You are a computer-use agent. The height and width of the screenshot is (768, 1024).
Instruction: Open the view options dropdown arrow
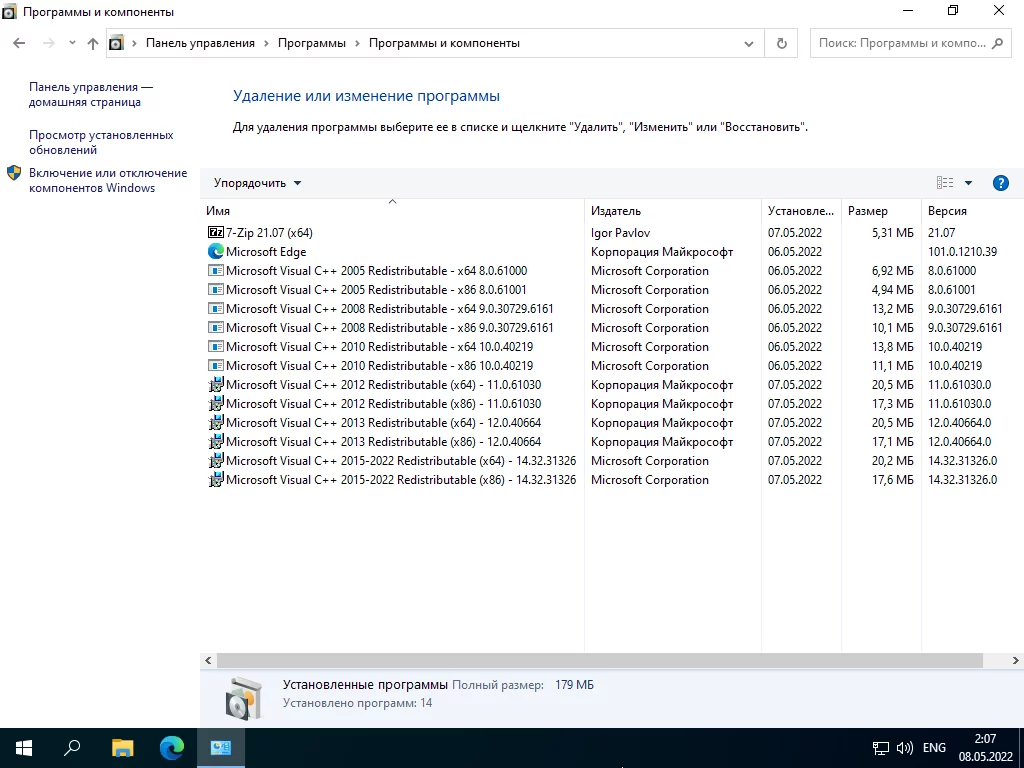click(968, 183)
